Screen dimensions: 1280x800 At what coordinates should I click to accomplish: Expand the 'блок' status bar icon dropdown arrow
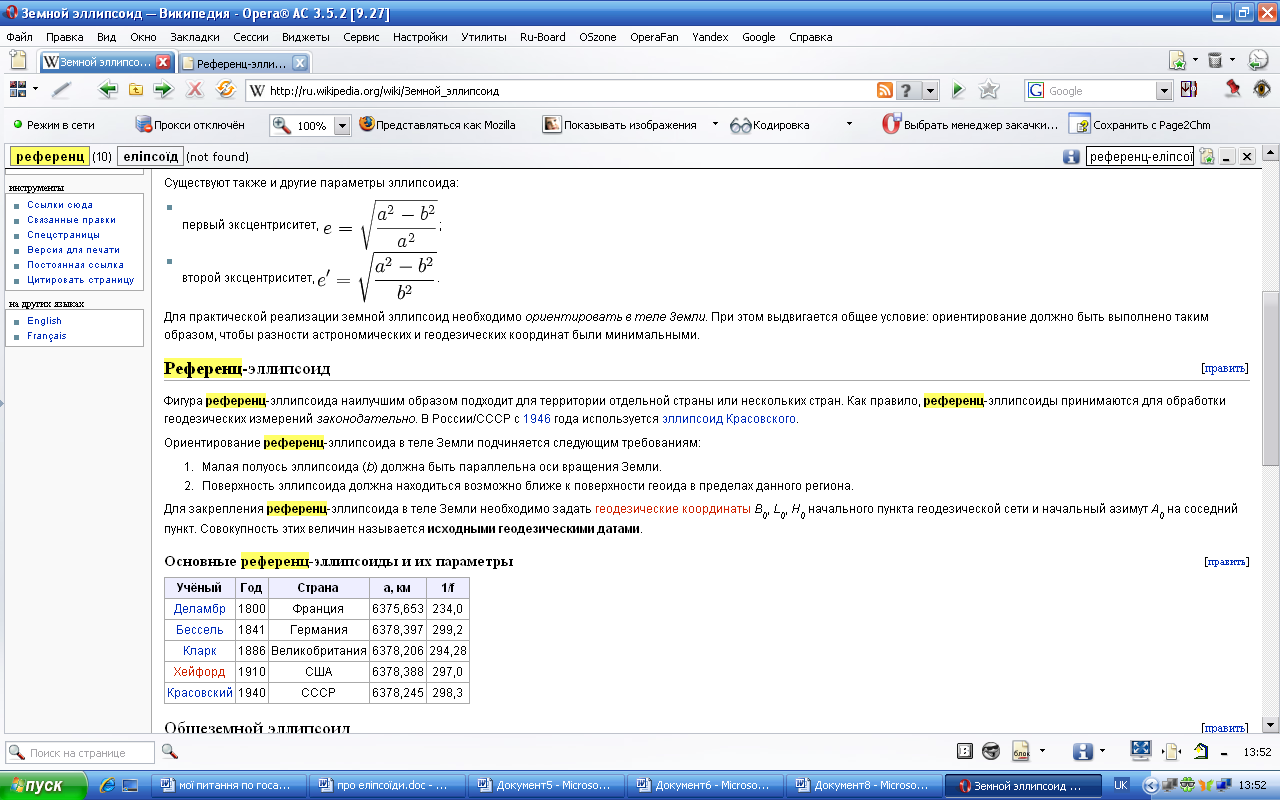(1042, 751)
